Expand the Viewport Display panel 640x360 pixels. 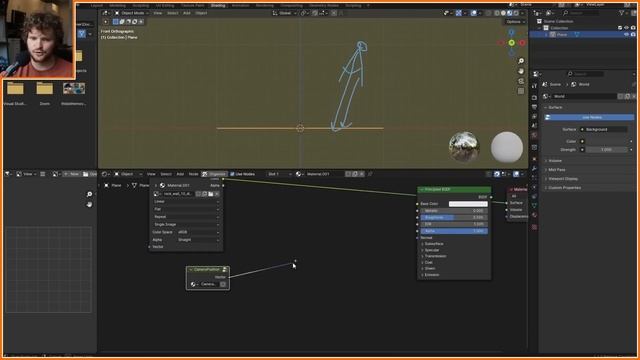tap(562, 179)
